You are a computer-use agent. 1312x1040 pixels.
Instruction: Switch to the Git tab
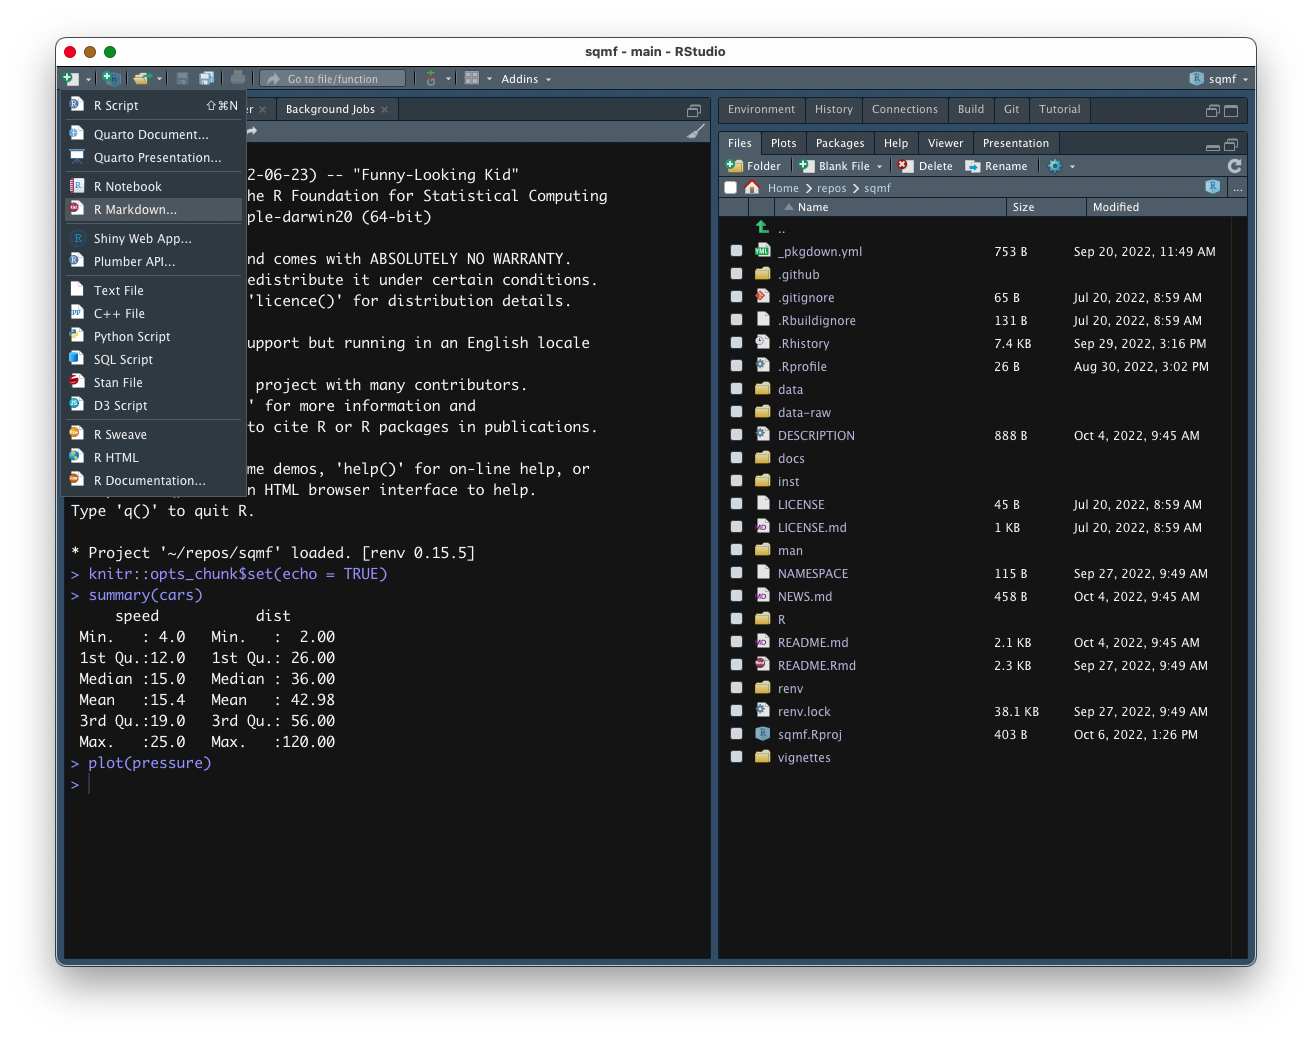click(x=1012, y=110)
